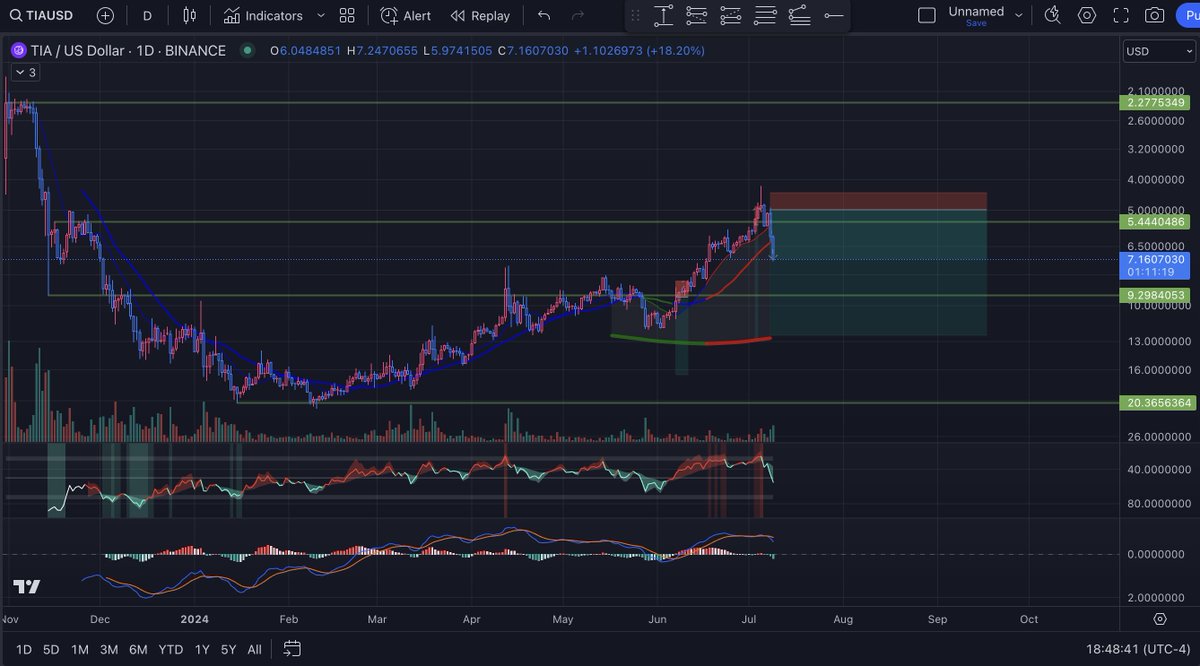Expand the manage layouts dropdown arrow

click(x=1019, y=16)
